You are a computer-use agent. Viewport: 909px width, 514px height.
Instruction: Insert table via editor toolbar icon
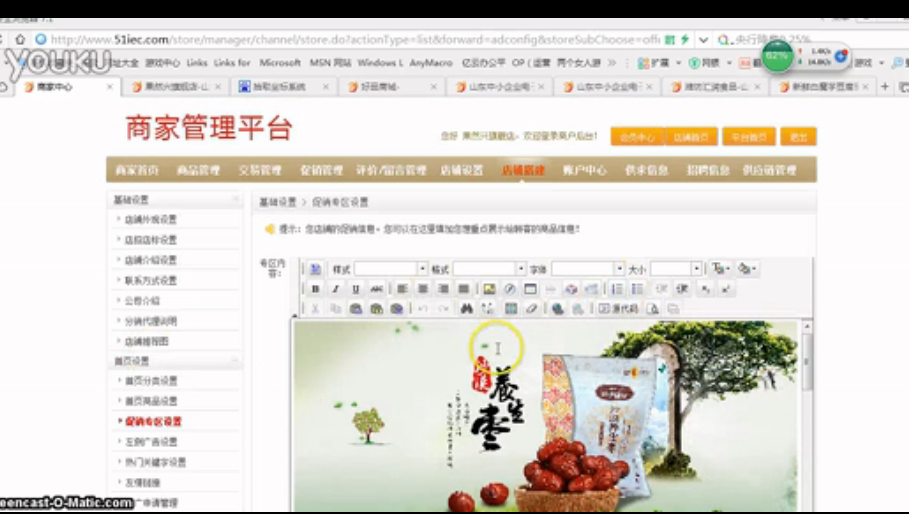tap(530, 289)
